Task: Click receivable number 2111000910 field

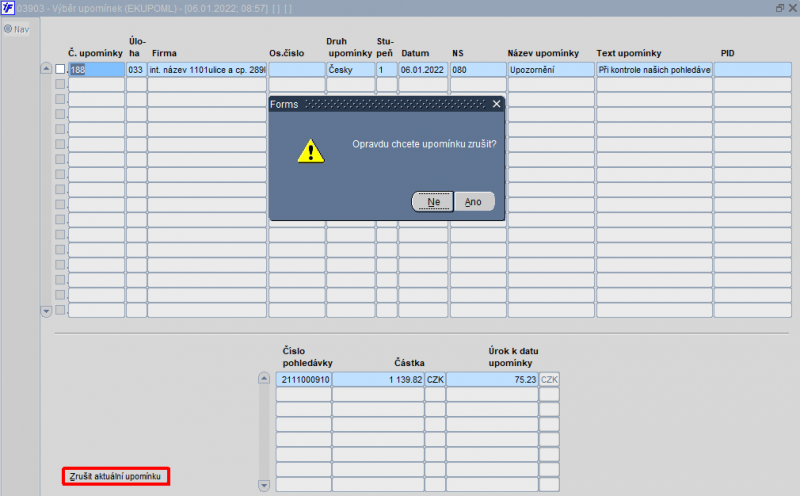Action: pos(304,380)
